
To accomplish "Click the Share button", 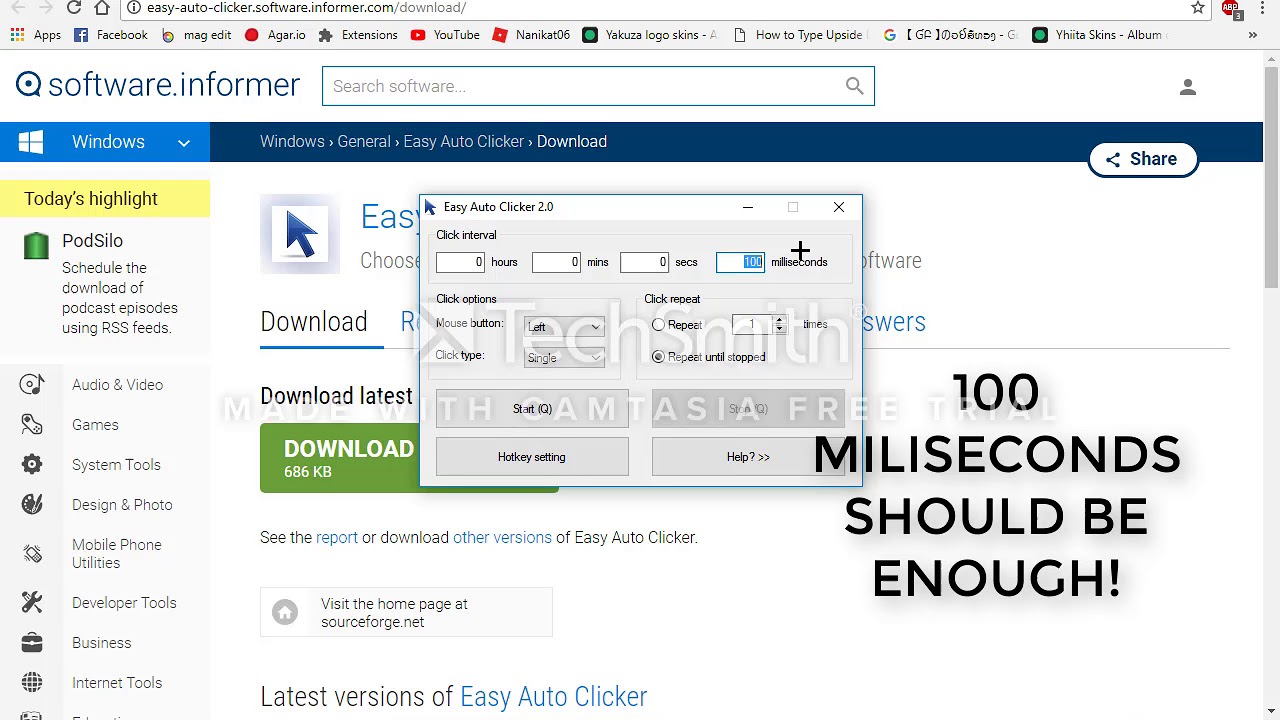I will [x=1142, y=159].
